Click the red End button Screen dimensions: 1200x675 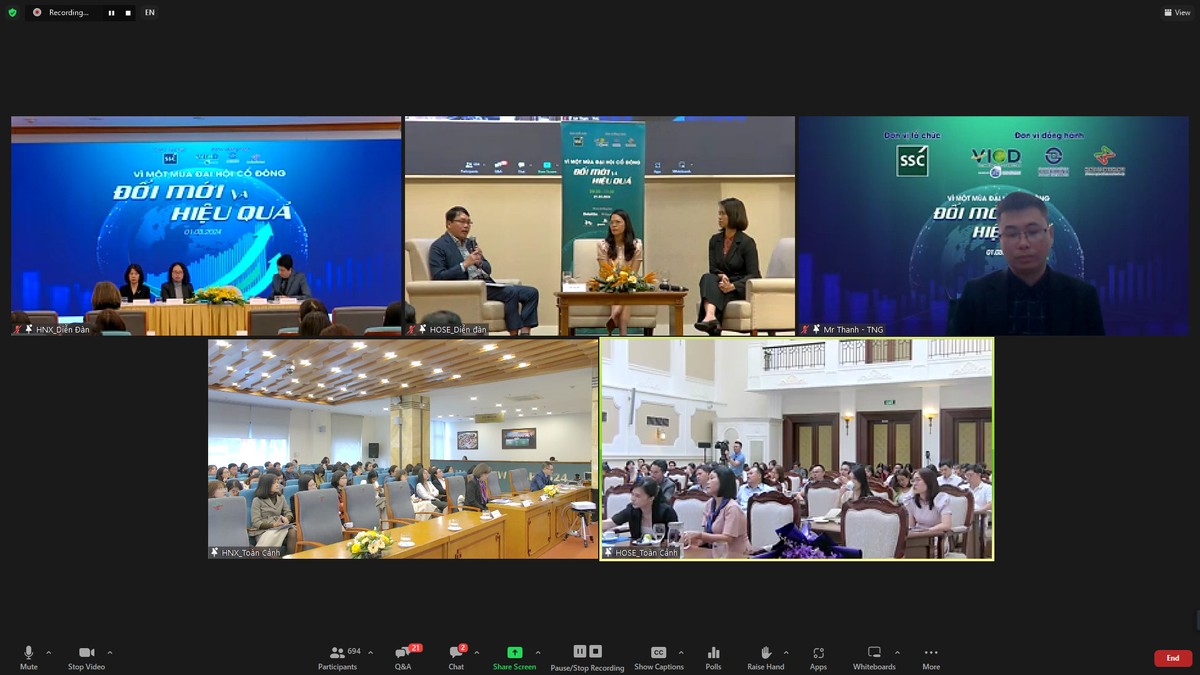1172,658
